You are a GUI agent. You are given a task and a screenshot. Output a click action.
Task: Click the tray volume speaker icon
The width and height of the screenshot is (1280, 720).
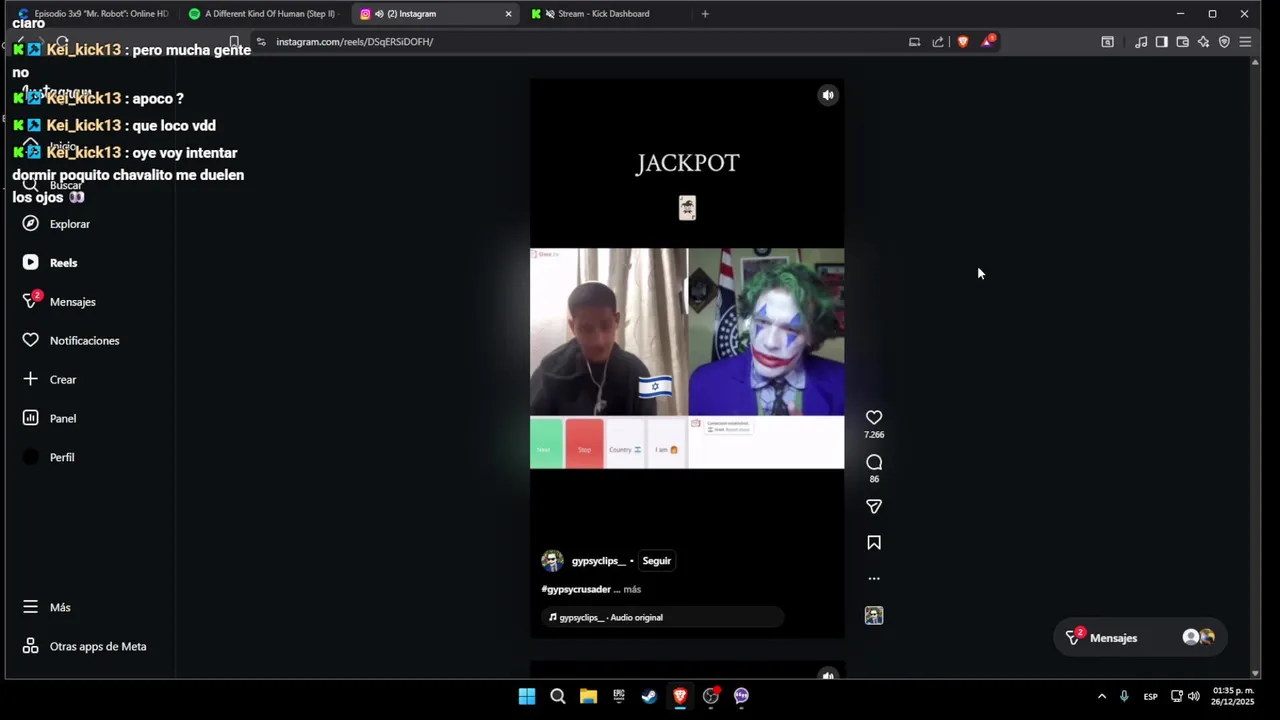[x=1194, y=696]
